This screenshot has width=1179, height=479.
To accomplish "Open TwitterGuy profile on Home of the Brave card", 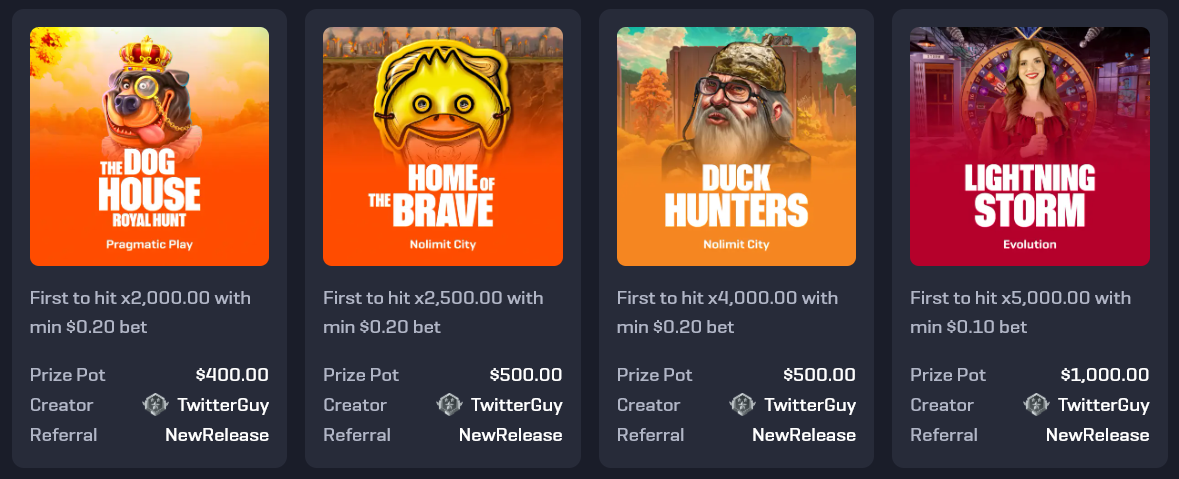I will [x=517, y=405].
